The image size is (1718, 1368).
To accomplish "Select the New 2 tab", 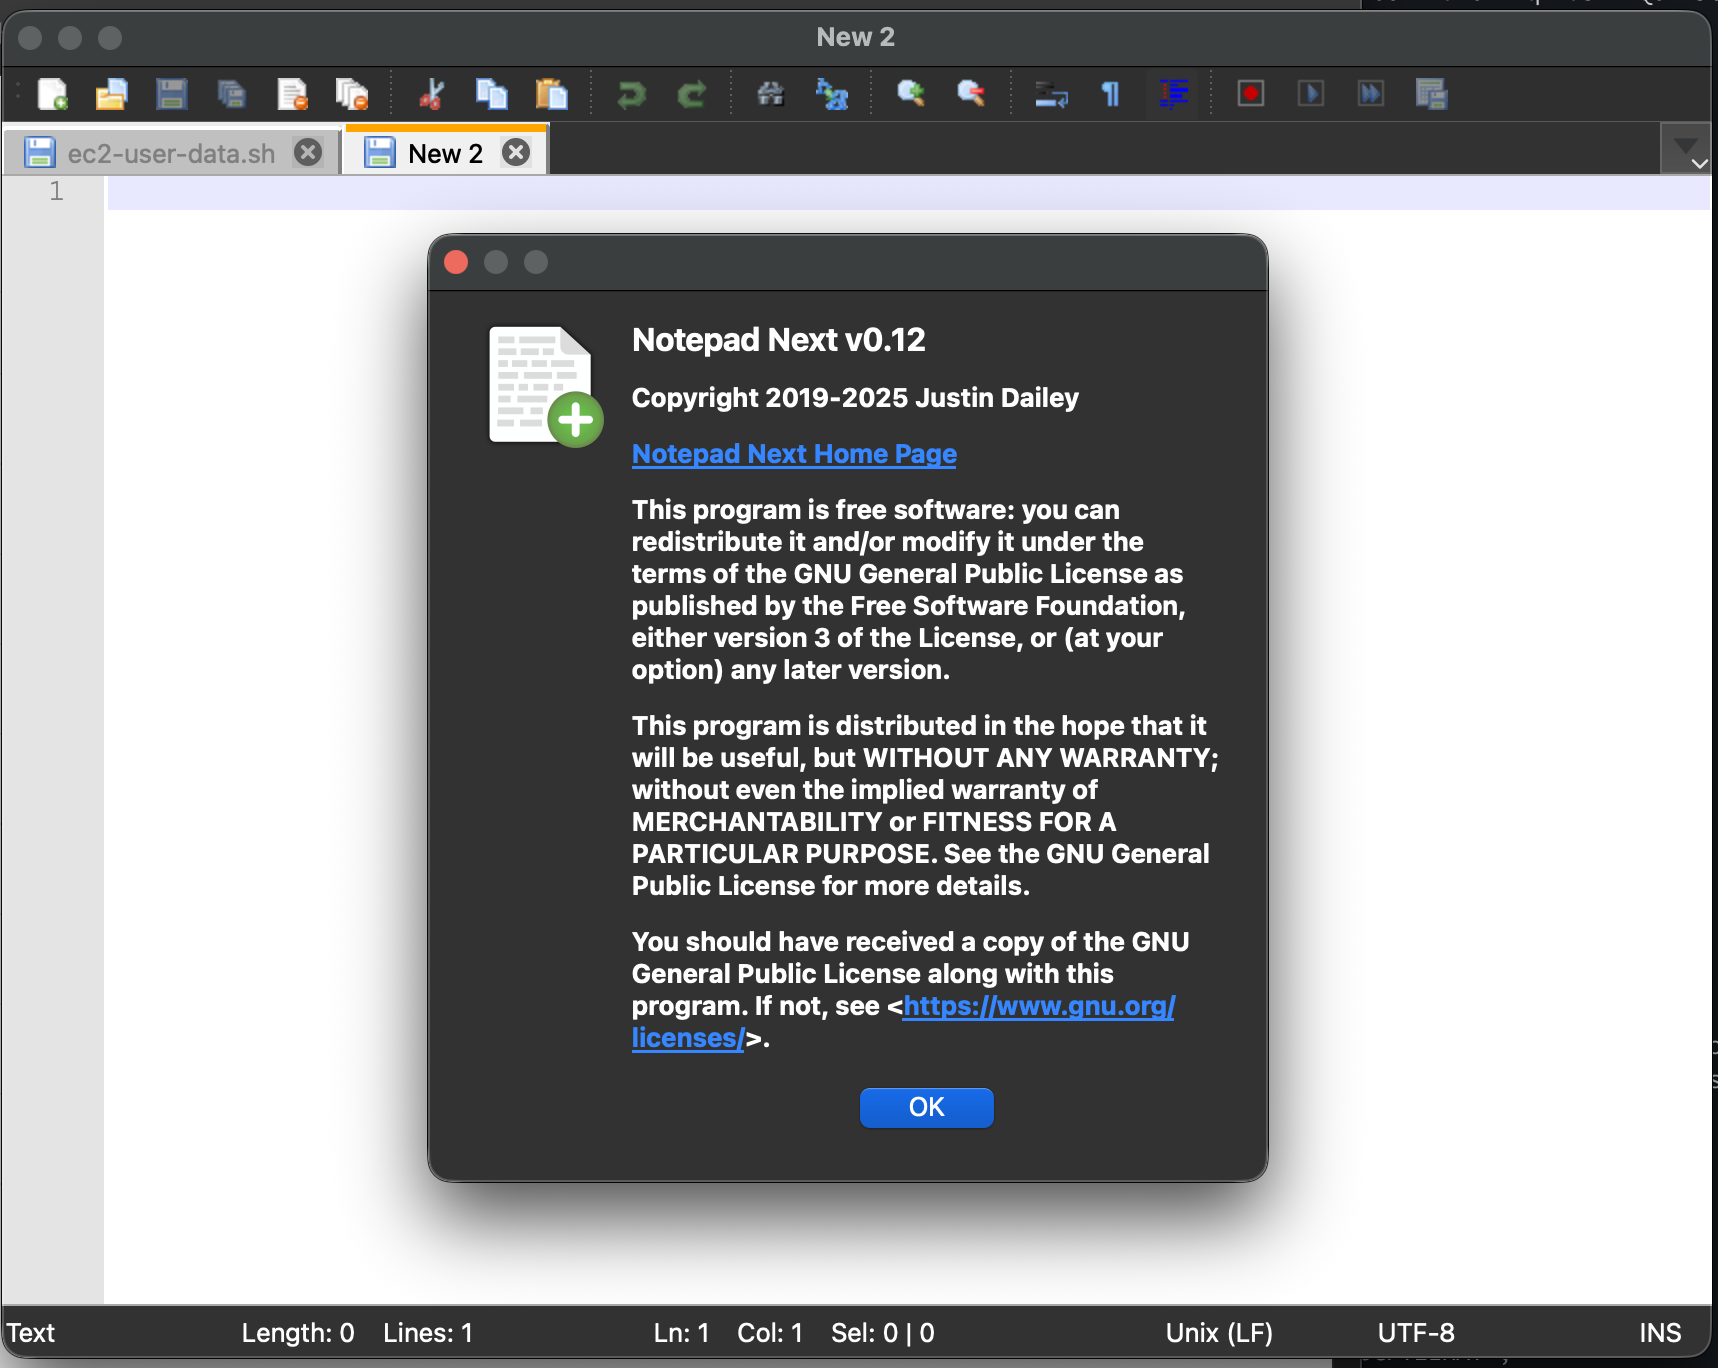I will click(445, 153).
